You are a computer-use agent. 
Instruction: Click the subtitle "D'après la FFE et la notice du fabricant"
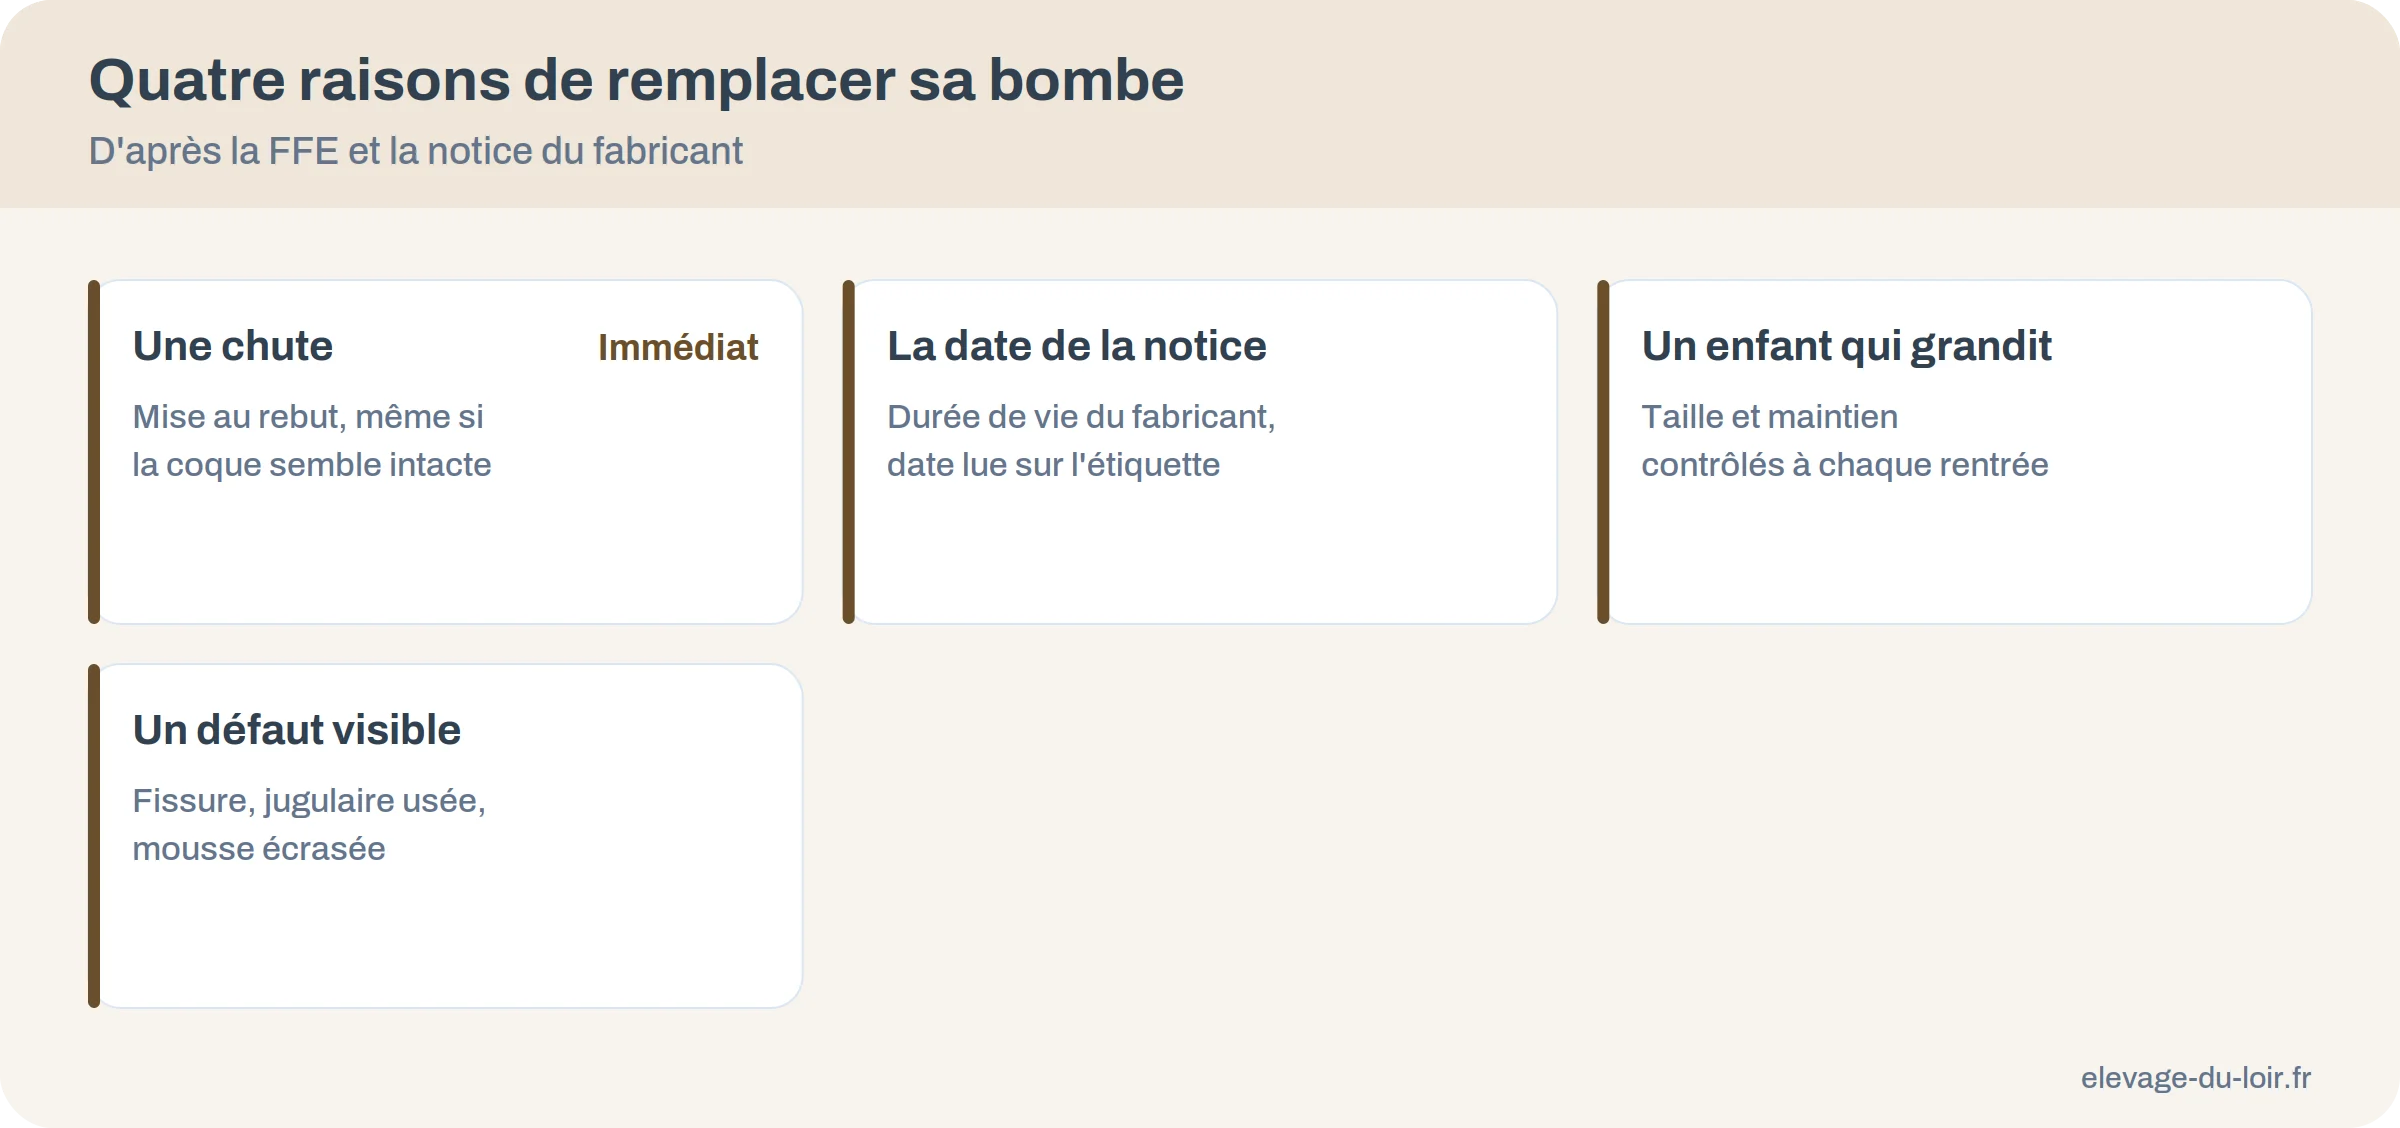[x=415, y=151]
